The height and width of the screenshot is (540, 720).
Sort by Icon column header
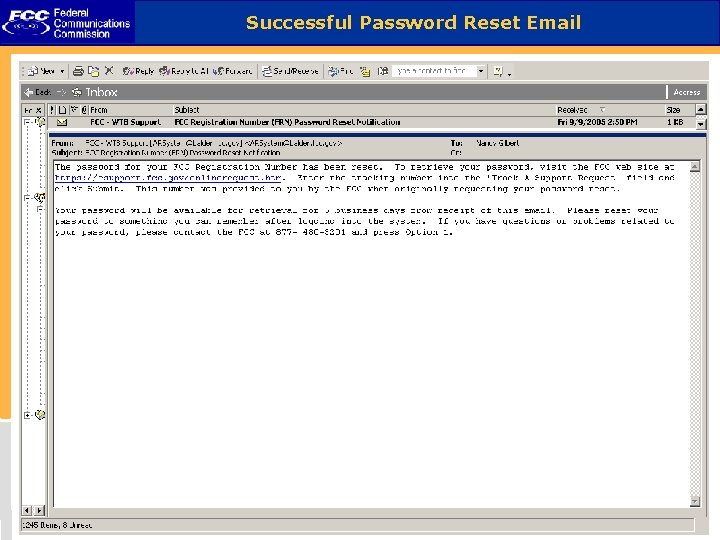point(62,110)
